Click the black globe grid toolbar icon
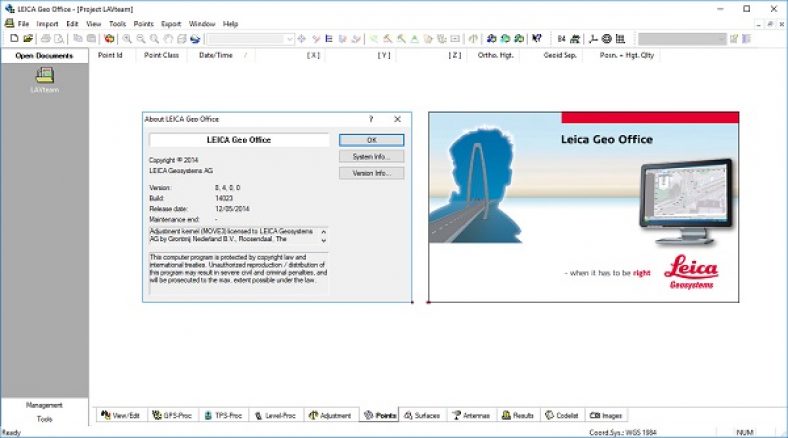 click(607, 39)
